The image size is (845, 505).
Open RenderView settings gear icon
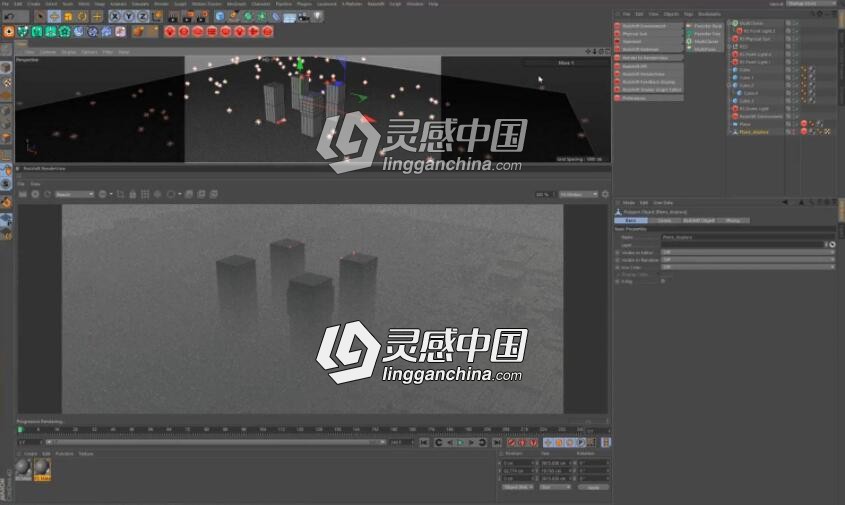pos(605,194)
